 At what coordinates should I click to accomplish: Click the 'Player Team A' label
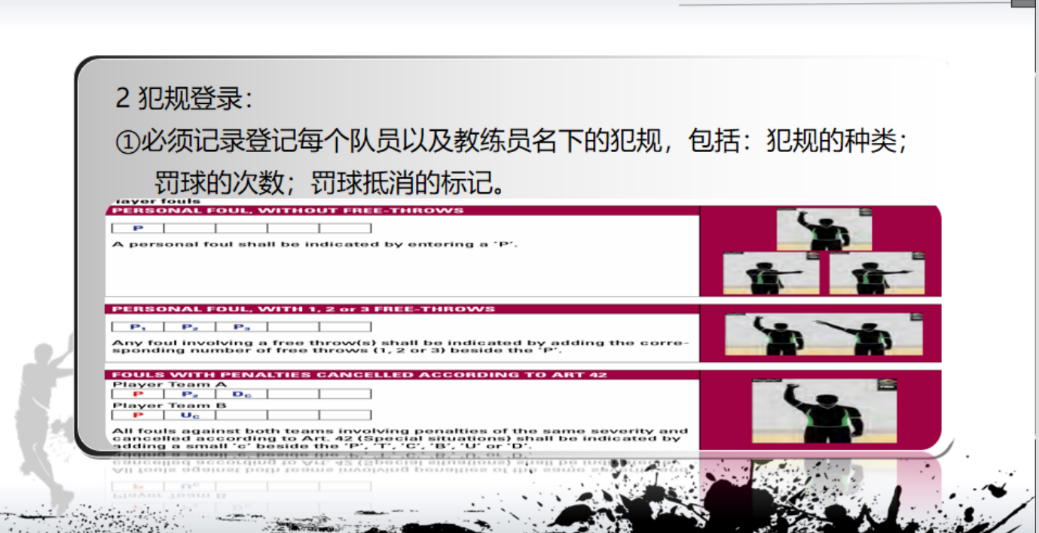[x=154, y=384]
